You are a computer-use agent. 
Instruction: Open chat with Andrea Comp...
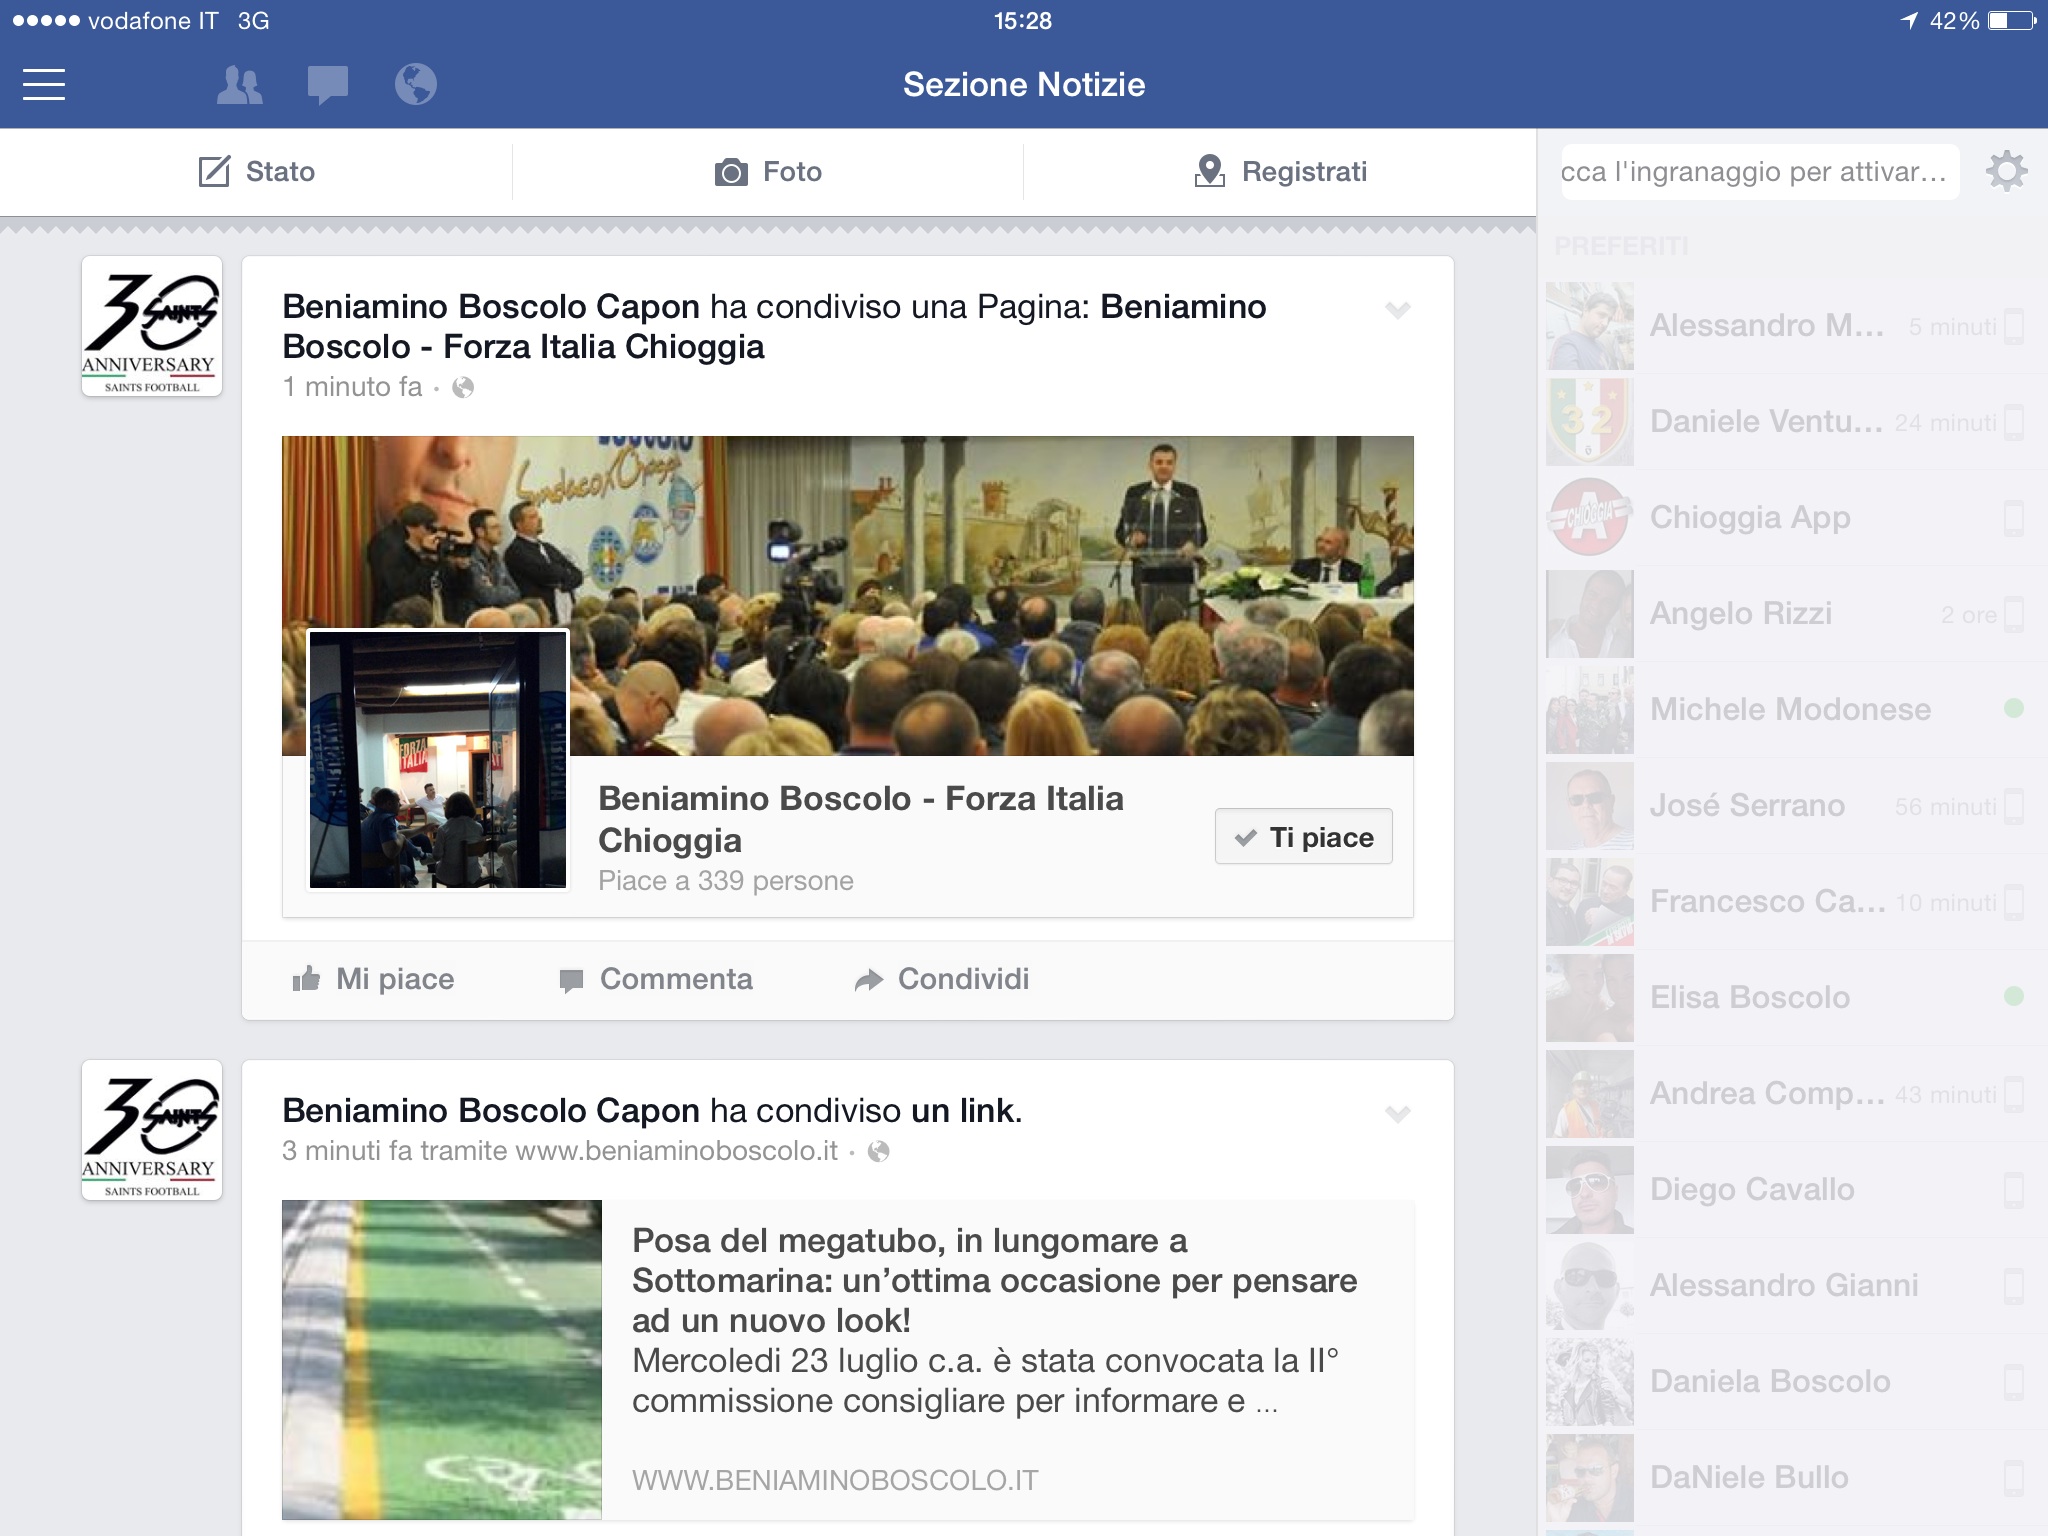point(1792,1094)
